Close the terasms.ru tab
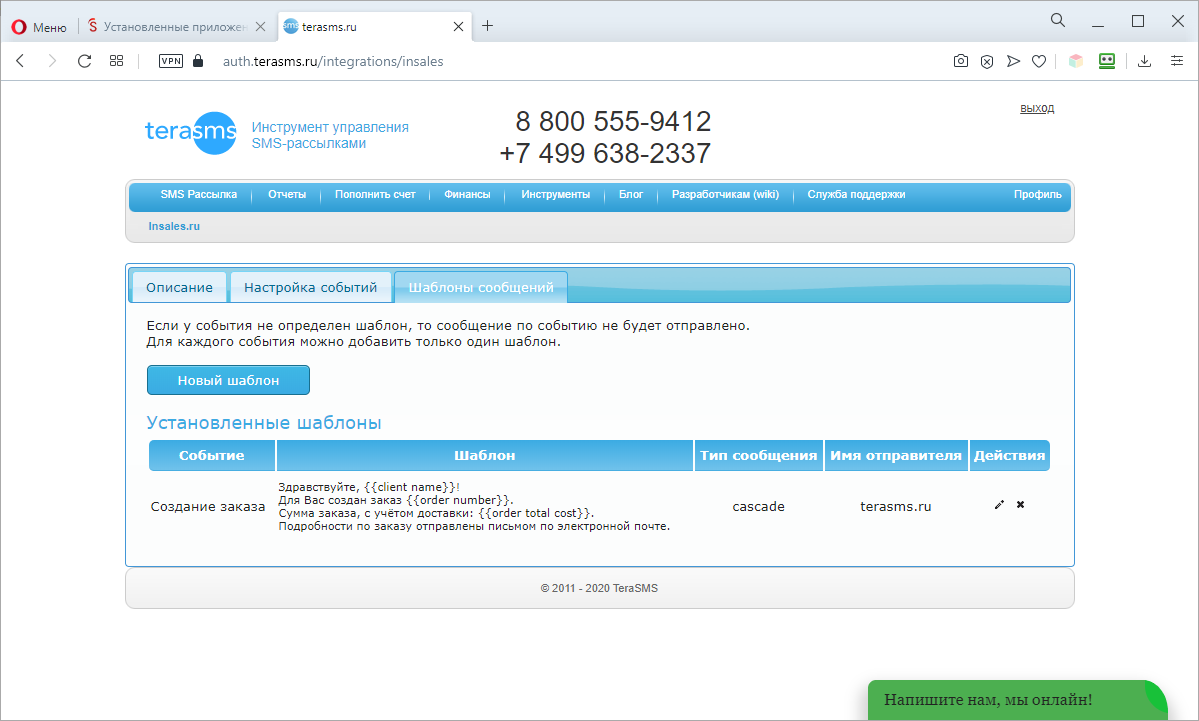This screenshot has width=1199, height=721. click(458, 27)
